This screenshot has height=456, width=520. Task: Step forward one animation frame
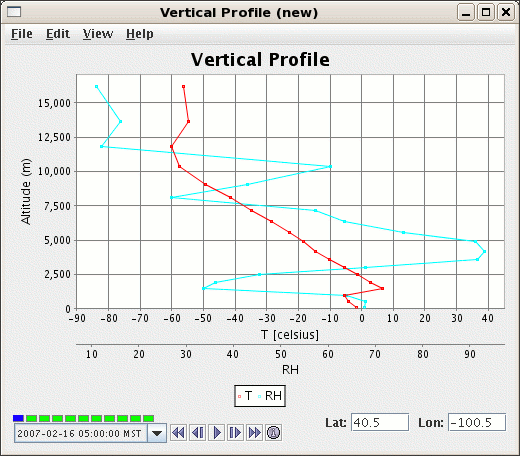tap(236, 433)
